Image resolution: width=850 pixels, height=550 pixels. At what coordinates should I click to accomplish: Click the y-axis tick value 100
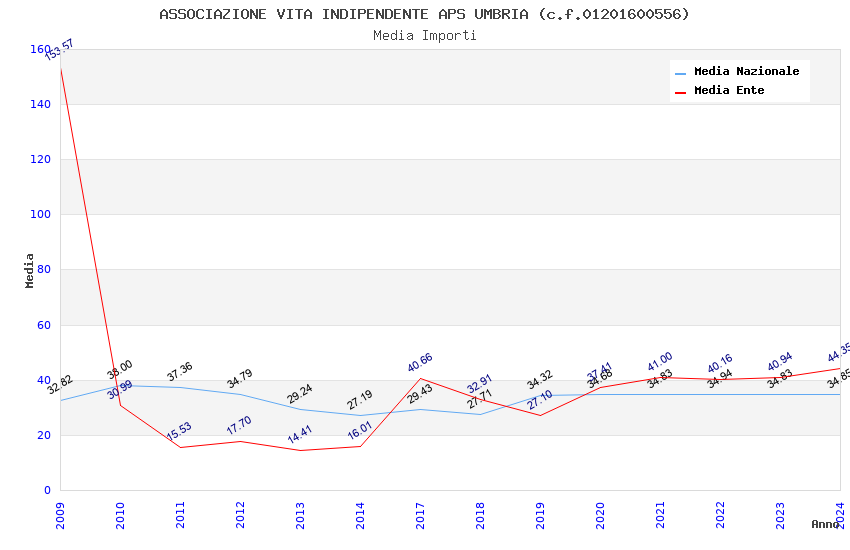point(40,214)
